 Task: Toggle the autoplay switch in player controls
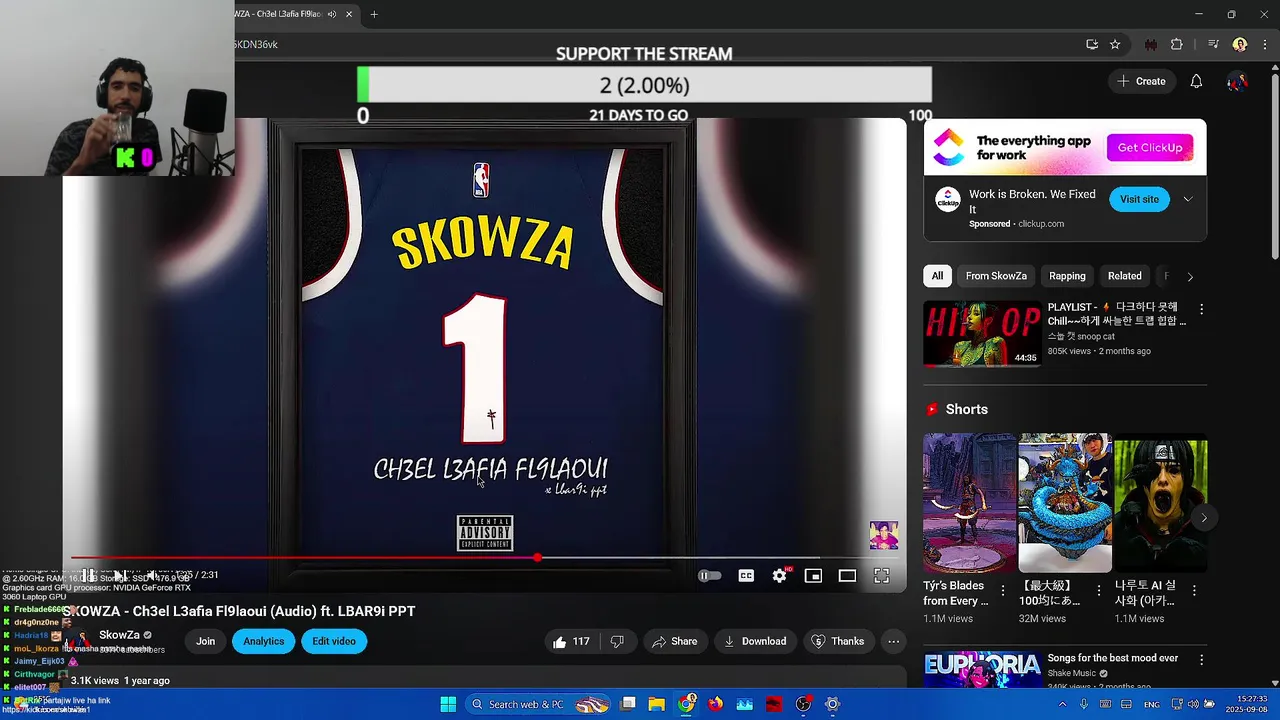709,576
